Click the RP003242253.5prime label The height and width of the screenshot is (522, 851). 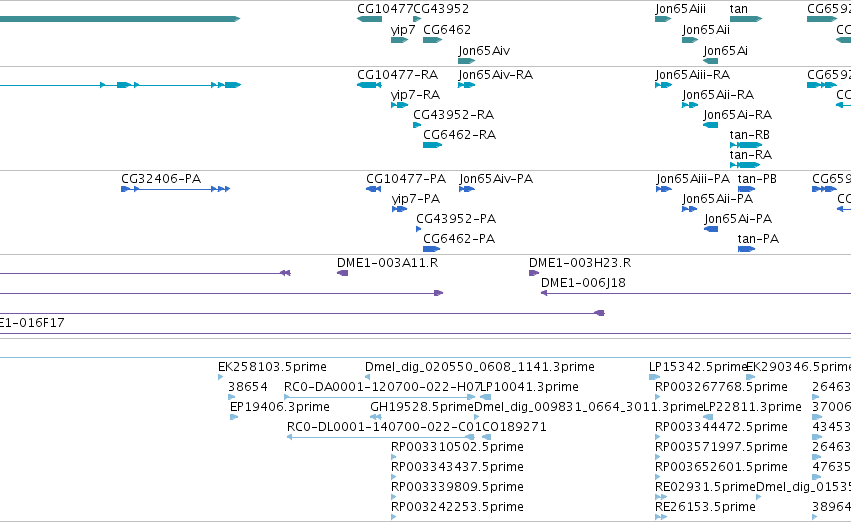[457, 508]
